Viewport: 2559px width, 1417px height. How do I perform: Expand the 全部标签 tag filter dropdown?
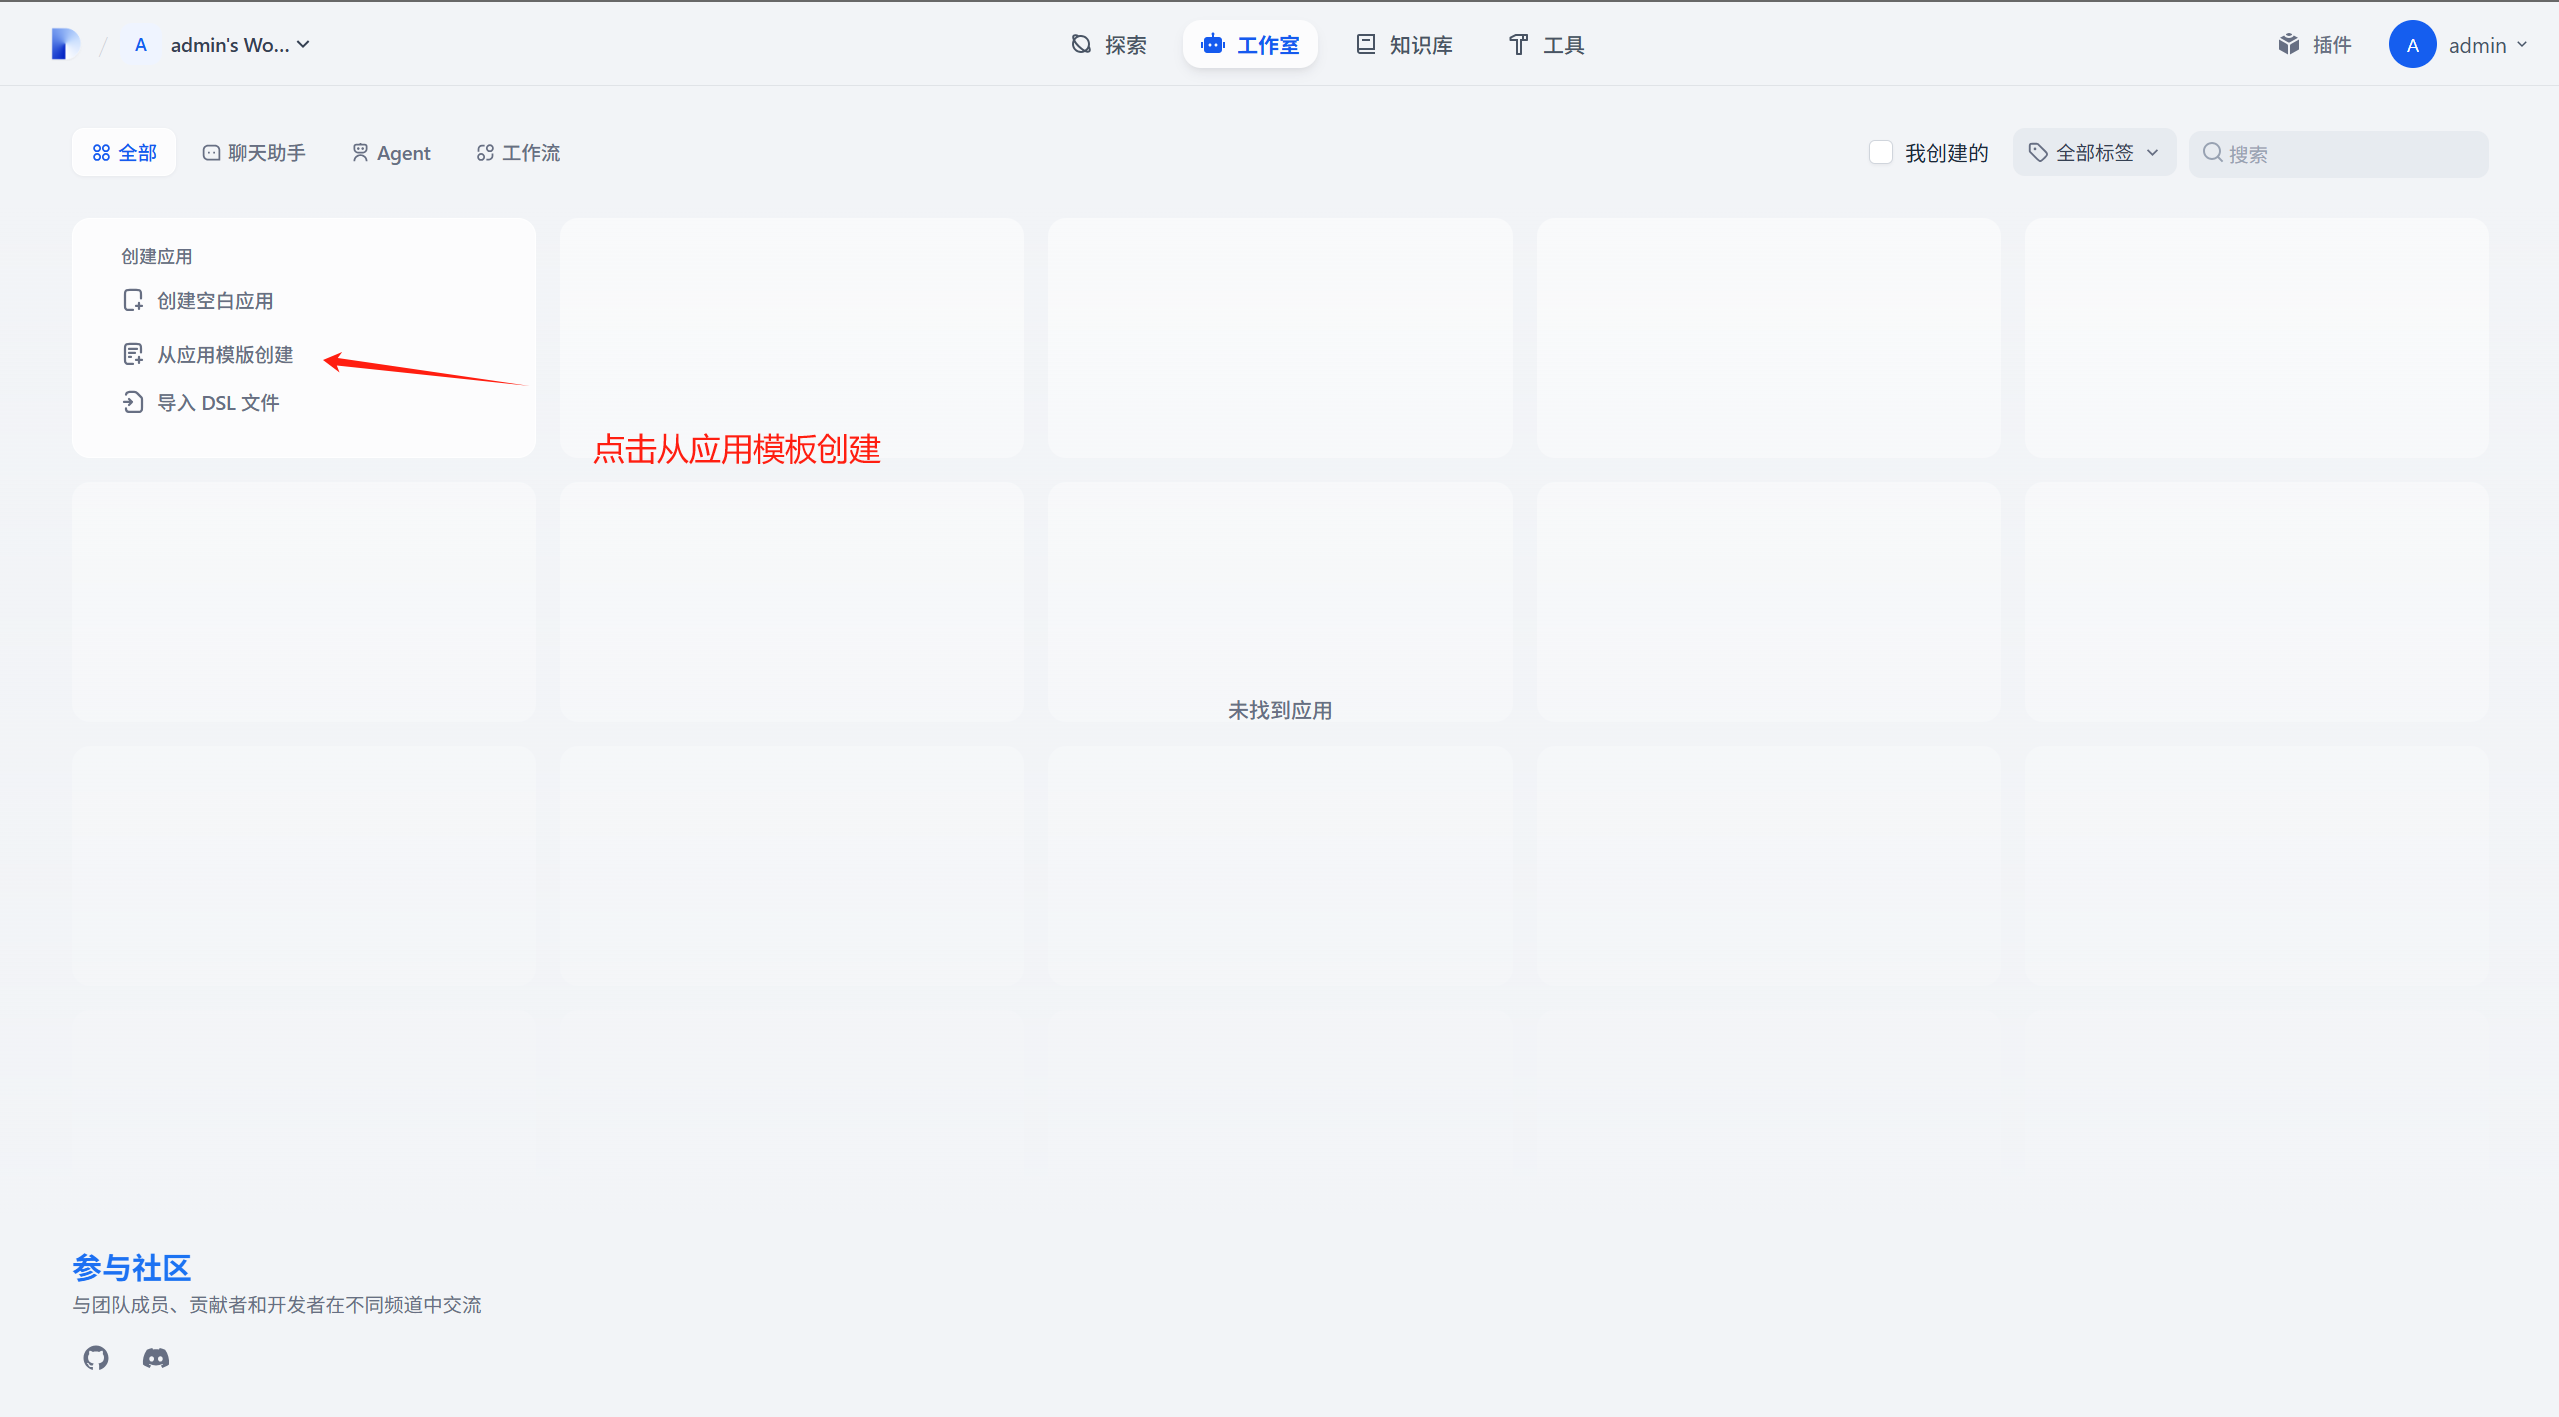2094,152
